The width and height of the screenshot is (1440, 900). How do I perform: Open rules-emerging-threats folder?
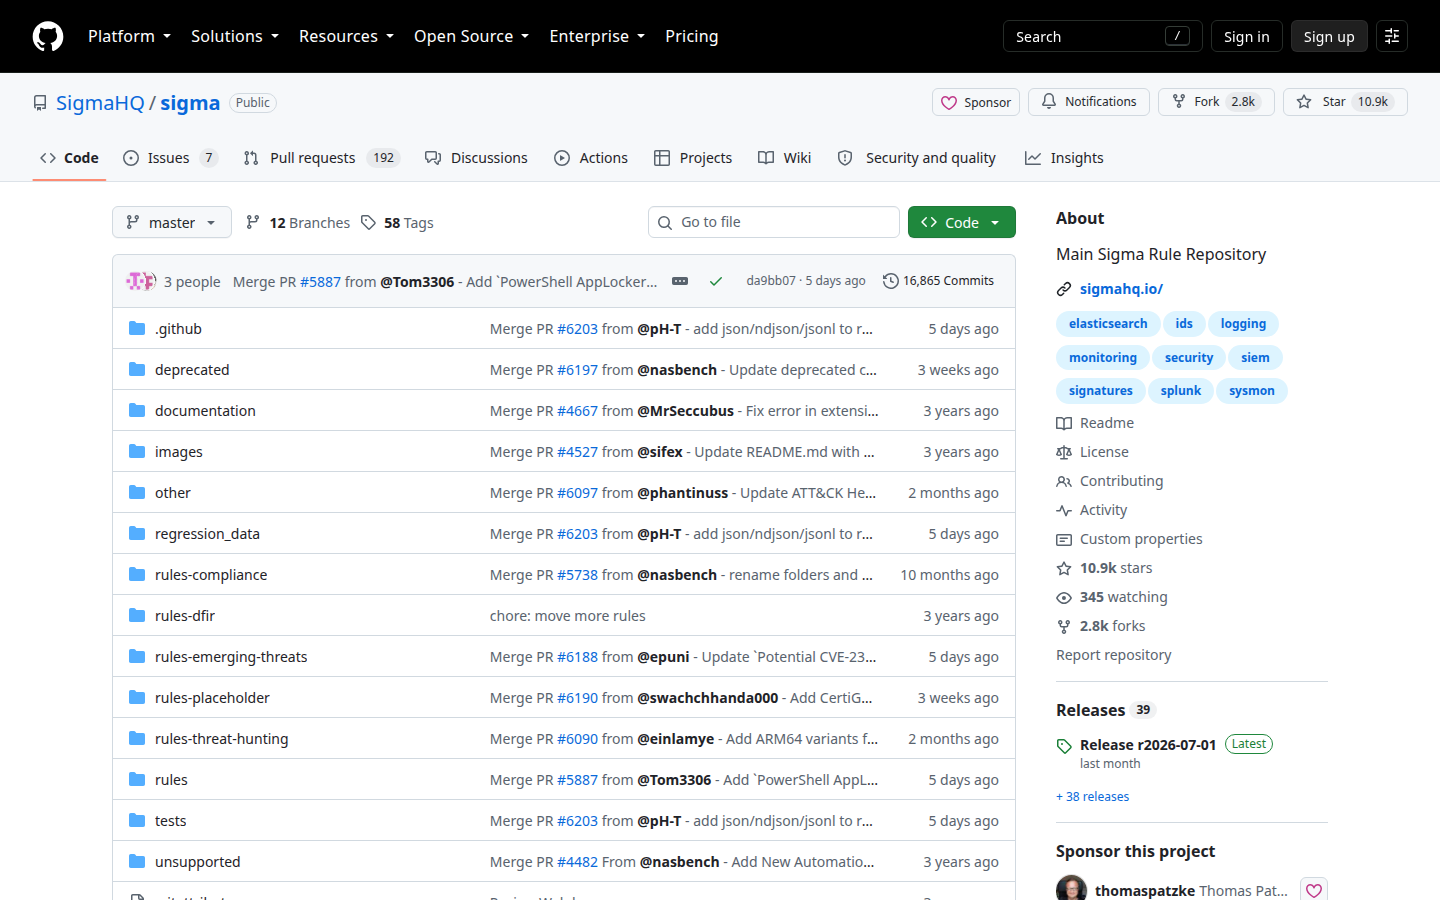click(x=231, y=657)
